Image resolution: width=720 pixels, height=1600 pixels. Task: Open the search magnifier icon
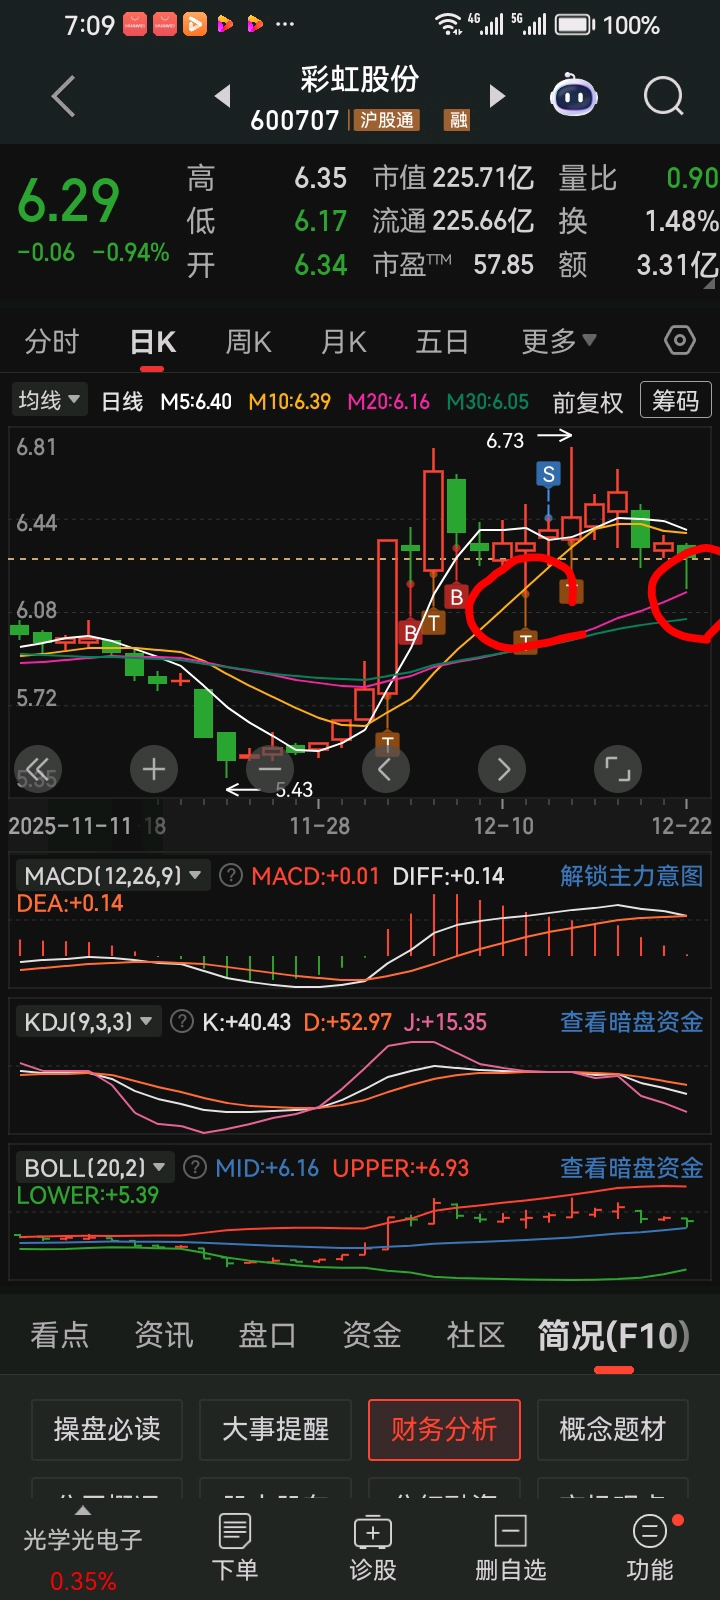(663, 97)
